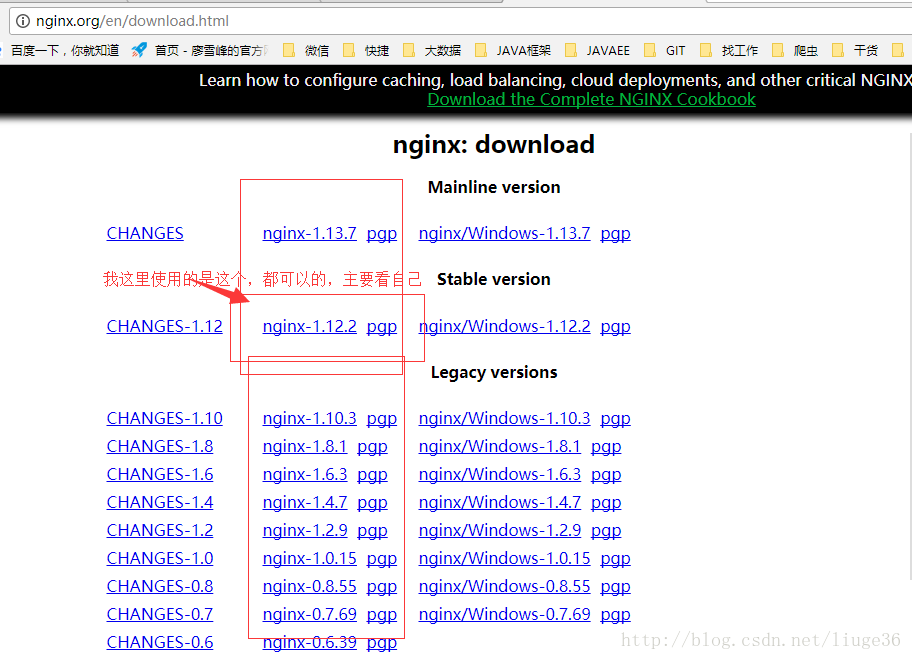Download nginx-1.4.7 source

pos(305,502)
